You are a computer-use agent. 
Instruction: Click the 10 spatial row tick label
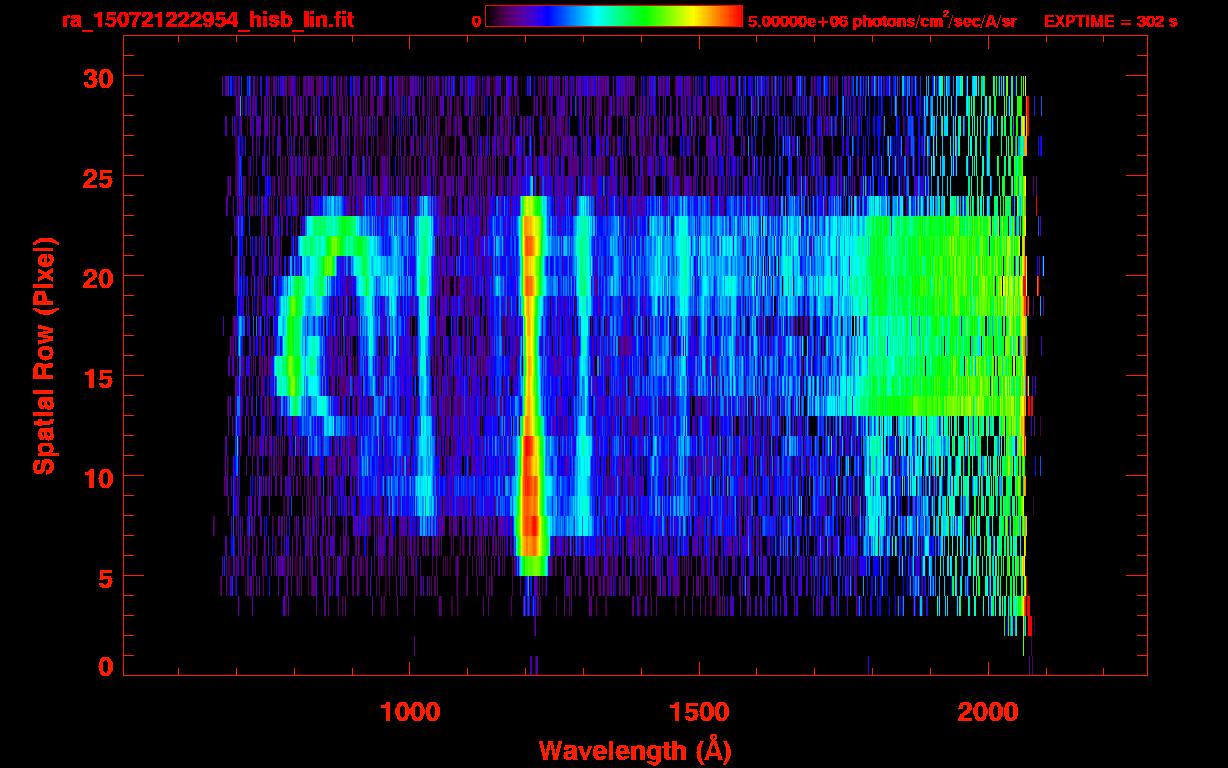97,477
